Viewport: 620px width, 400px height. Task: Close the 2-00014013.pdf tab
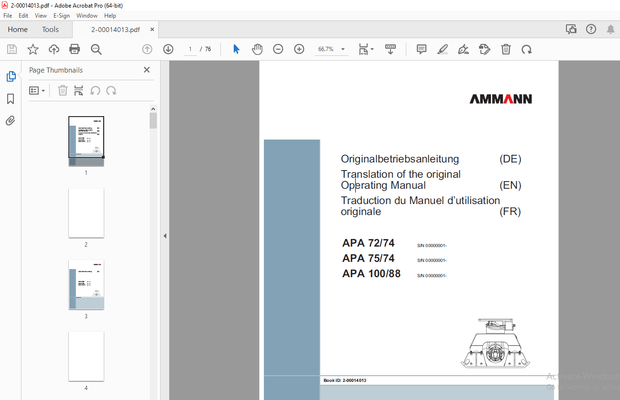tap(152, 29)
